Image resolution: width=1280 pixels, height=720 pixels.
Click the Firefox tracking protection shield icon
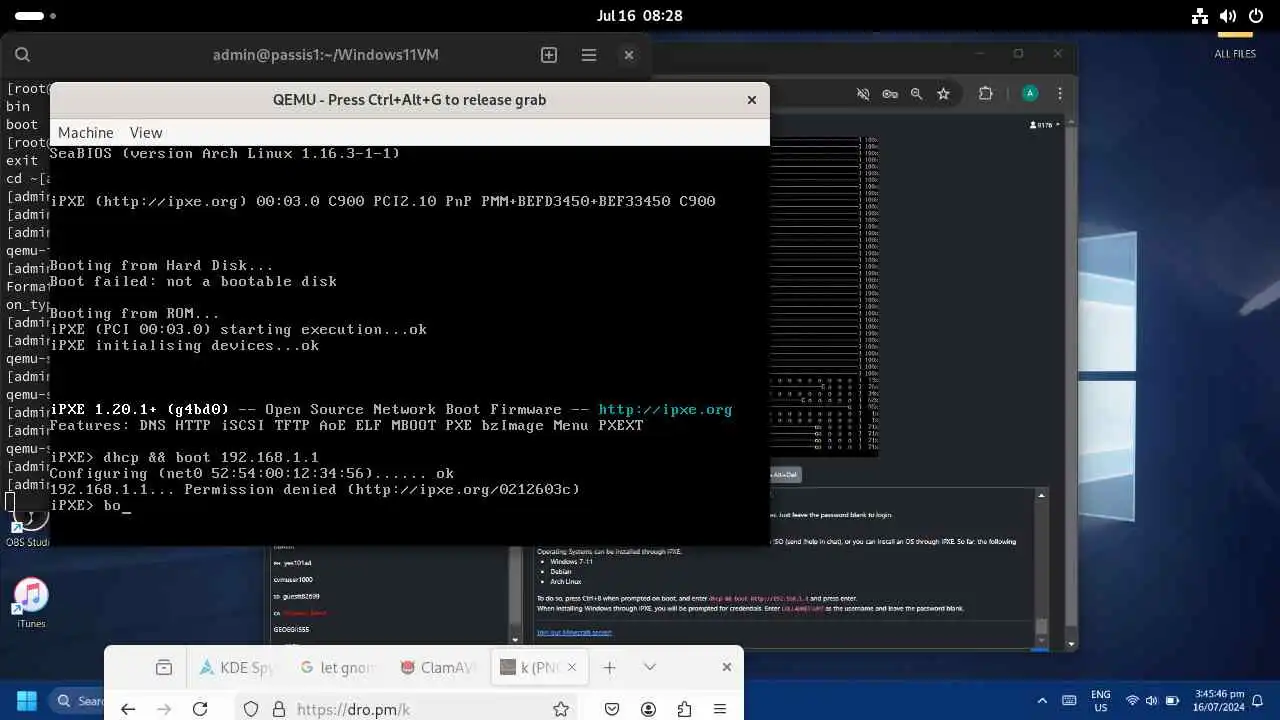pyautogui.click(x=251, y=709)
